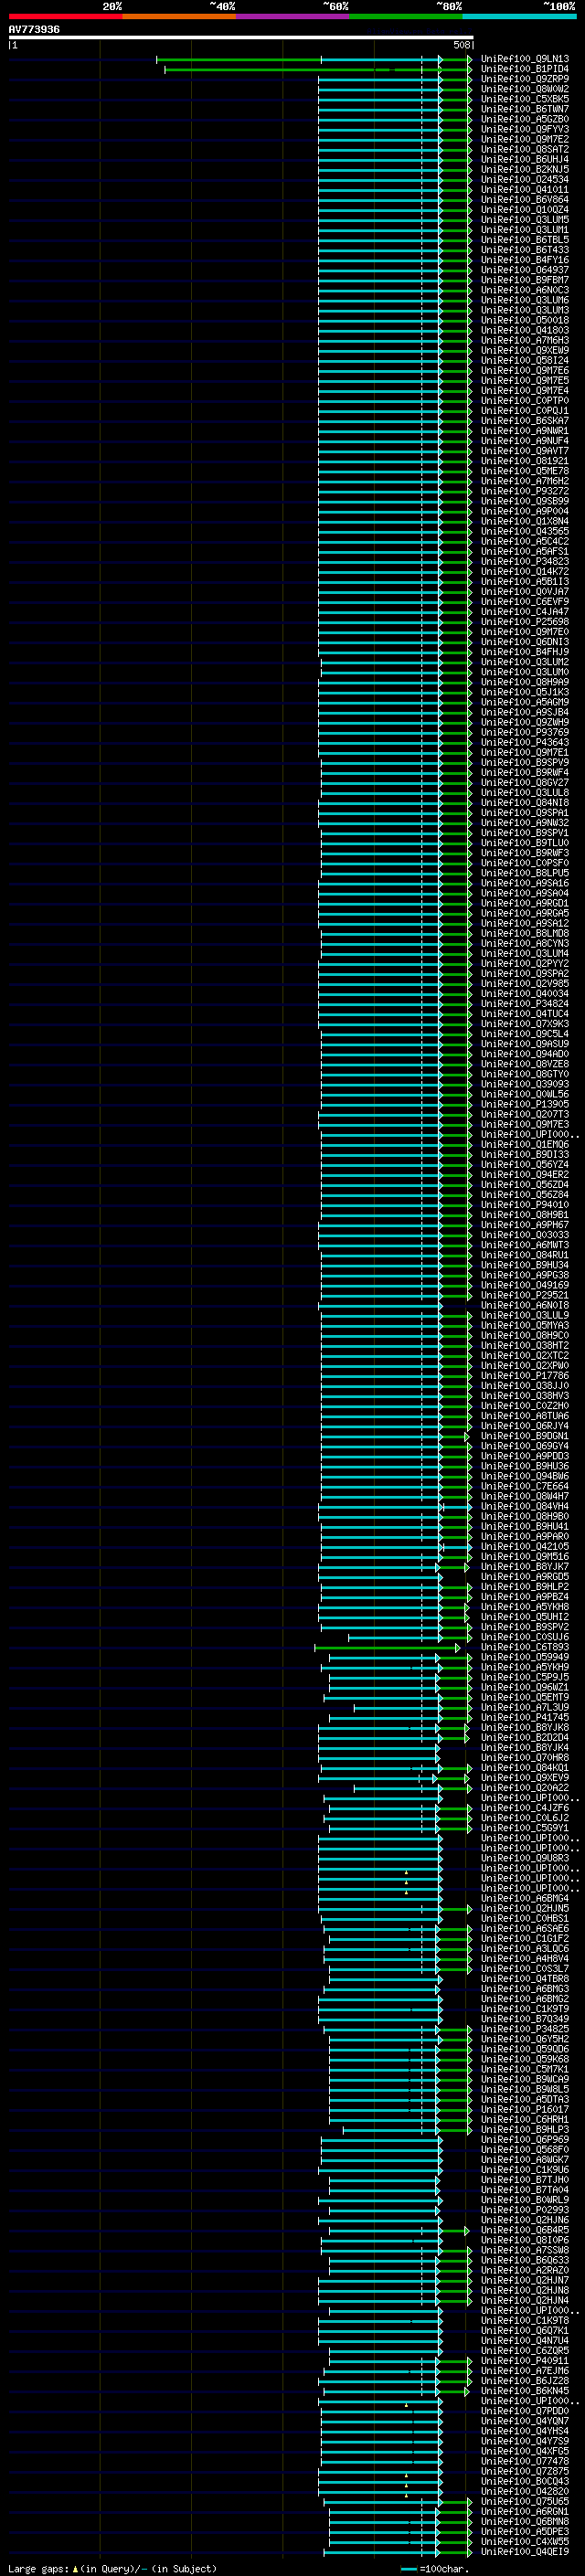Image resolution: width=585 pixels, height=2576 pixels.
Task: Click the white query sequence bar under AV773936
Action: pos(241,38)
